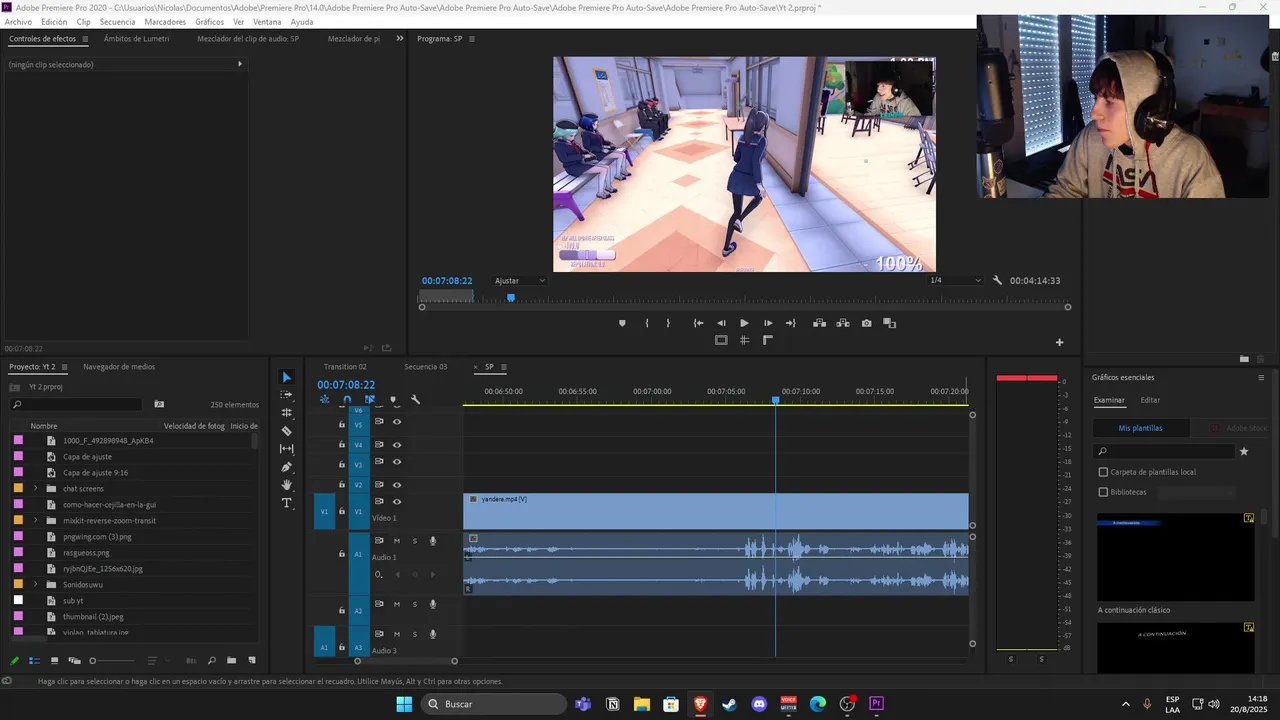
Task: Switch to Ámbitos de Lumetri tab
Action: 136,39
